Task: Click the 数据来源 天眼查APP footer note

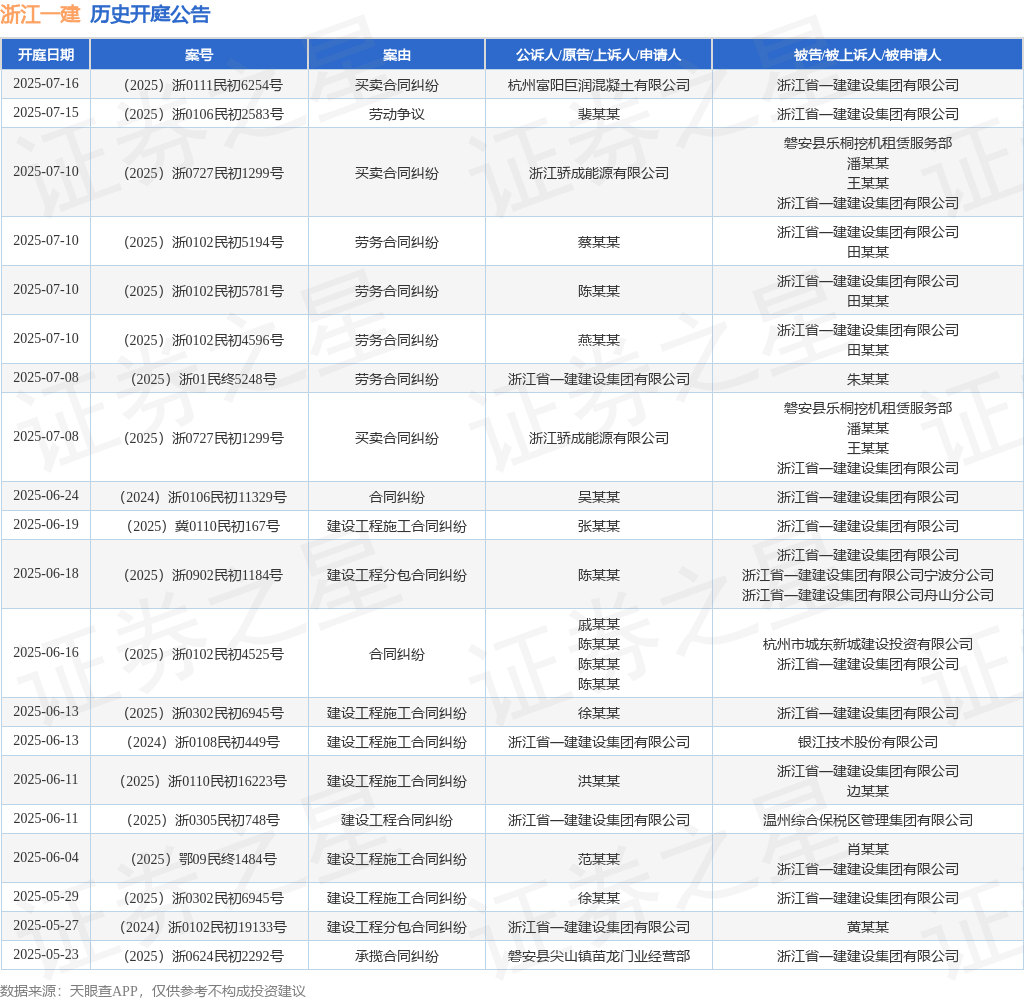Action: (153, 991)
